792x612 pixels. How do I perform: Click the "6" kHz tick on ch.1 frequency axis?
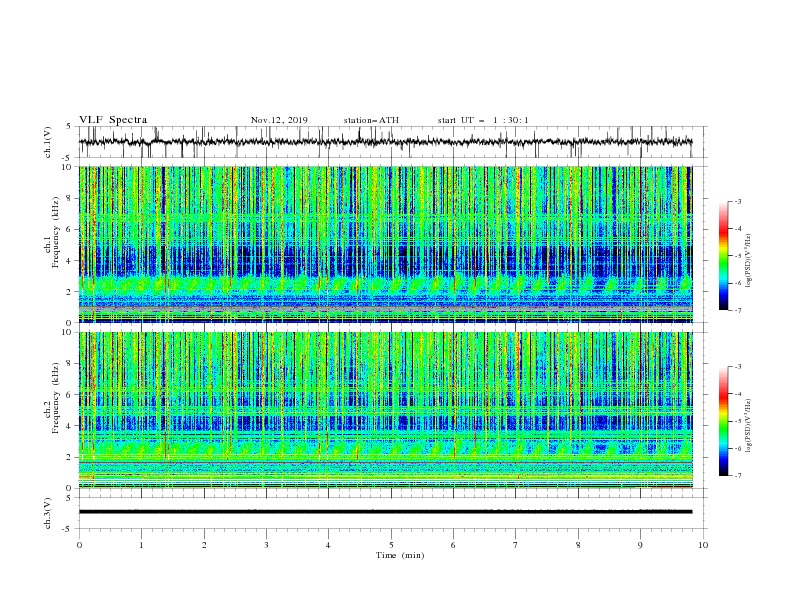70,229
